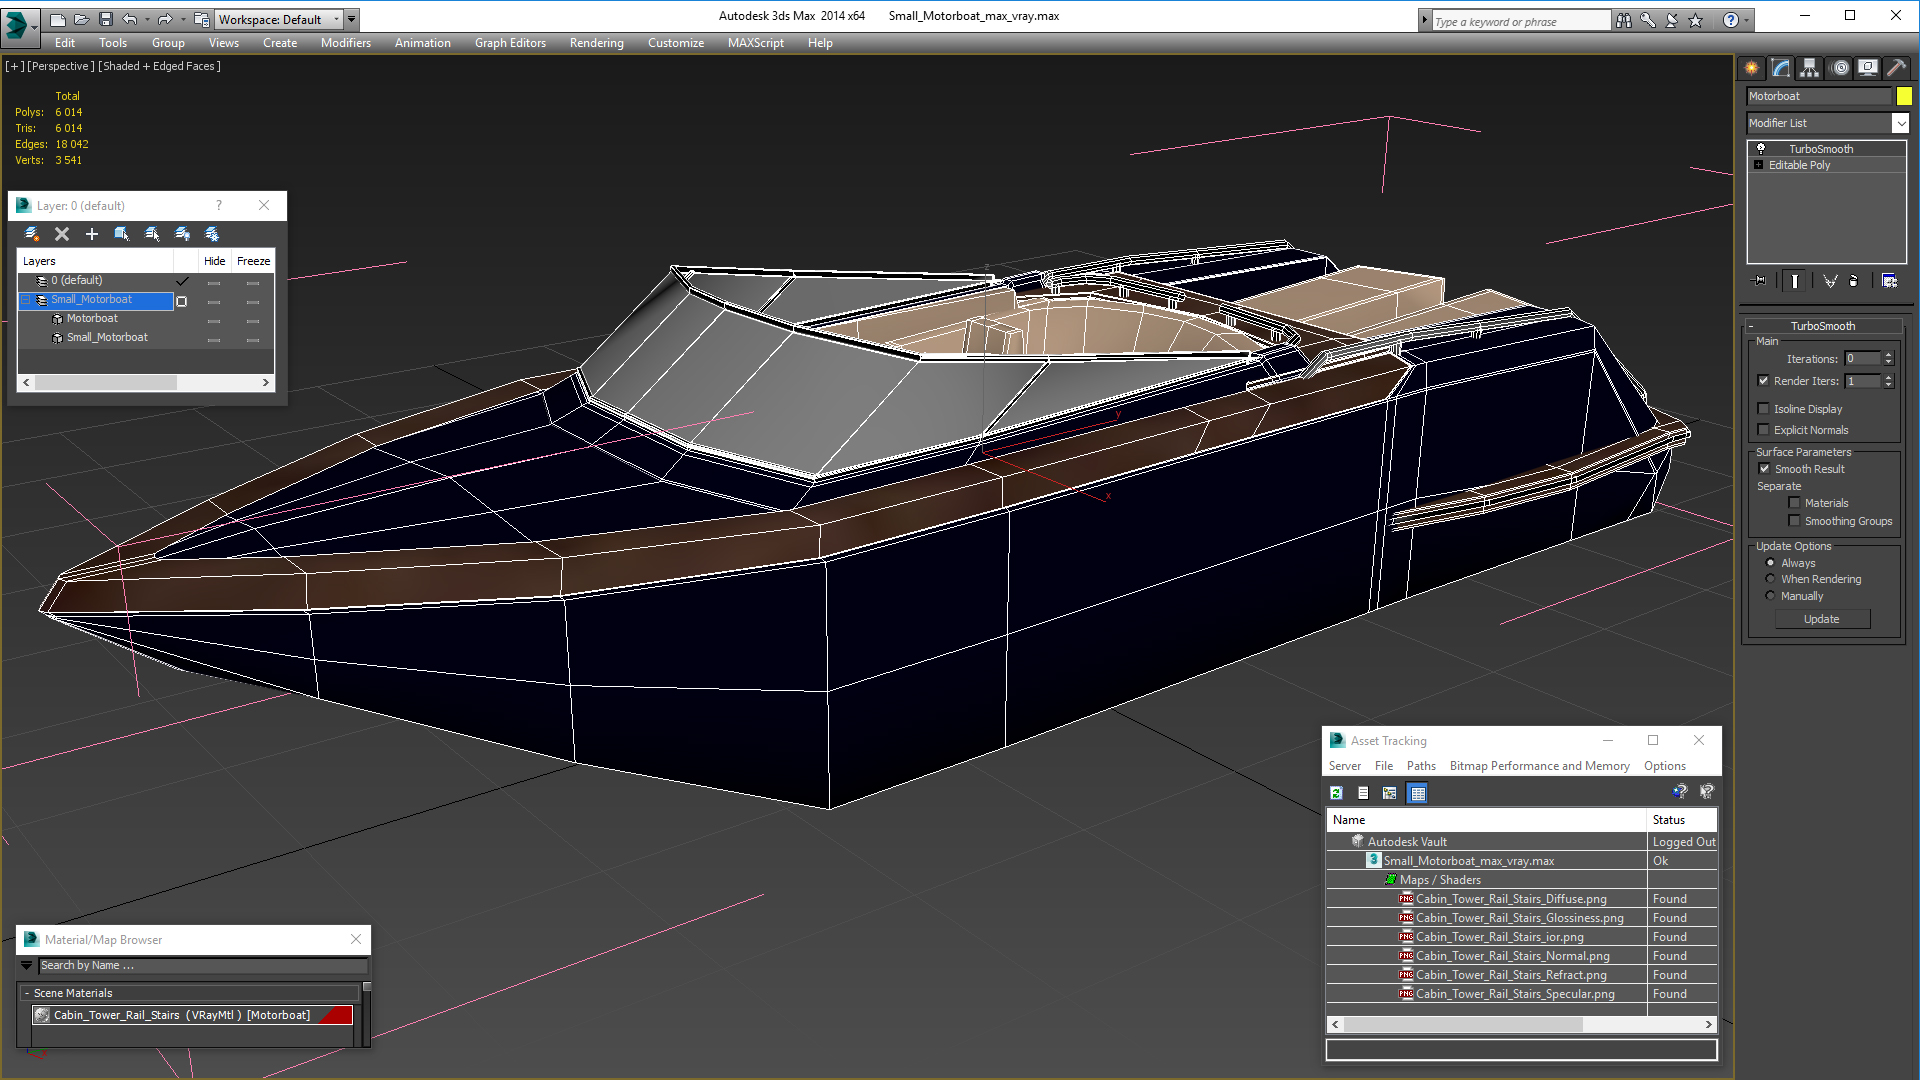Image resolution: width=1920 pixels, height=1080 pixels.
Task: Click the Save File floppy icon
Action: (x=106, y=19)
